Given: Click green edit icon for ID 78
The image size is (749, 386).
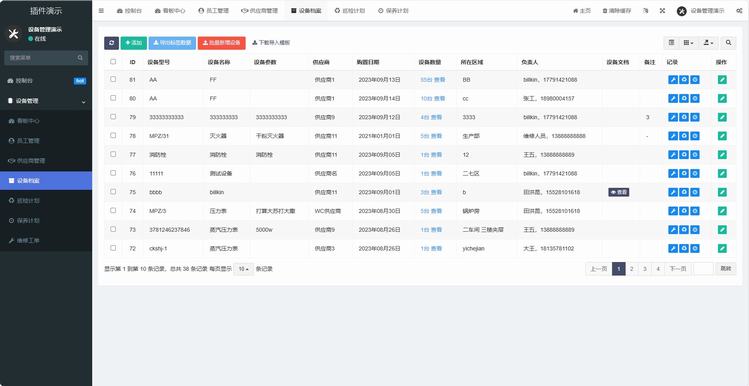Looking at the screenshot, I should pyautogui.click(x=722, y=136).
